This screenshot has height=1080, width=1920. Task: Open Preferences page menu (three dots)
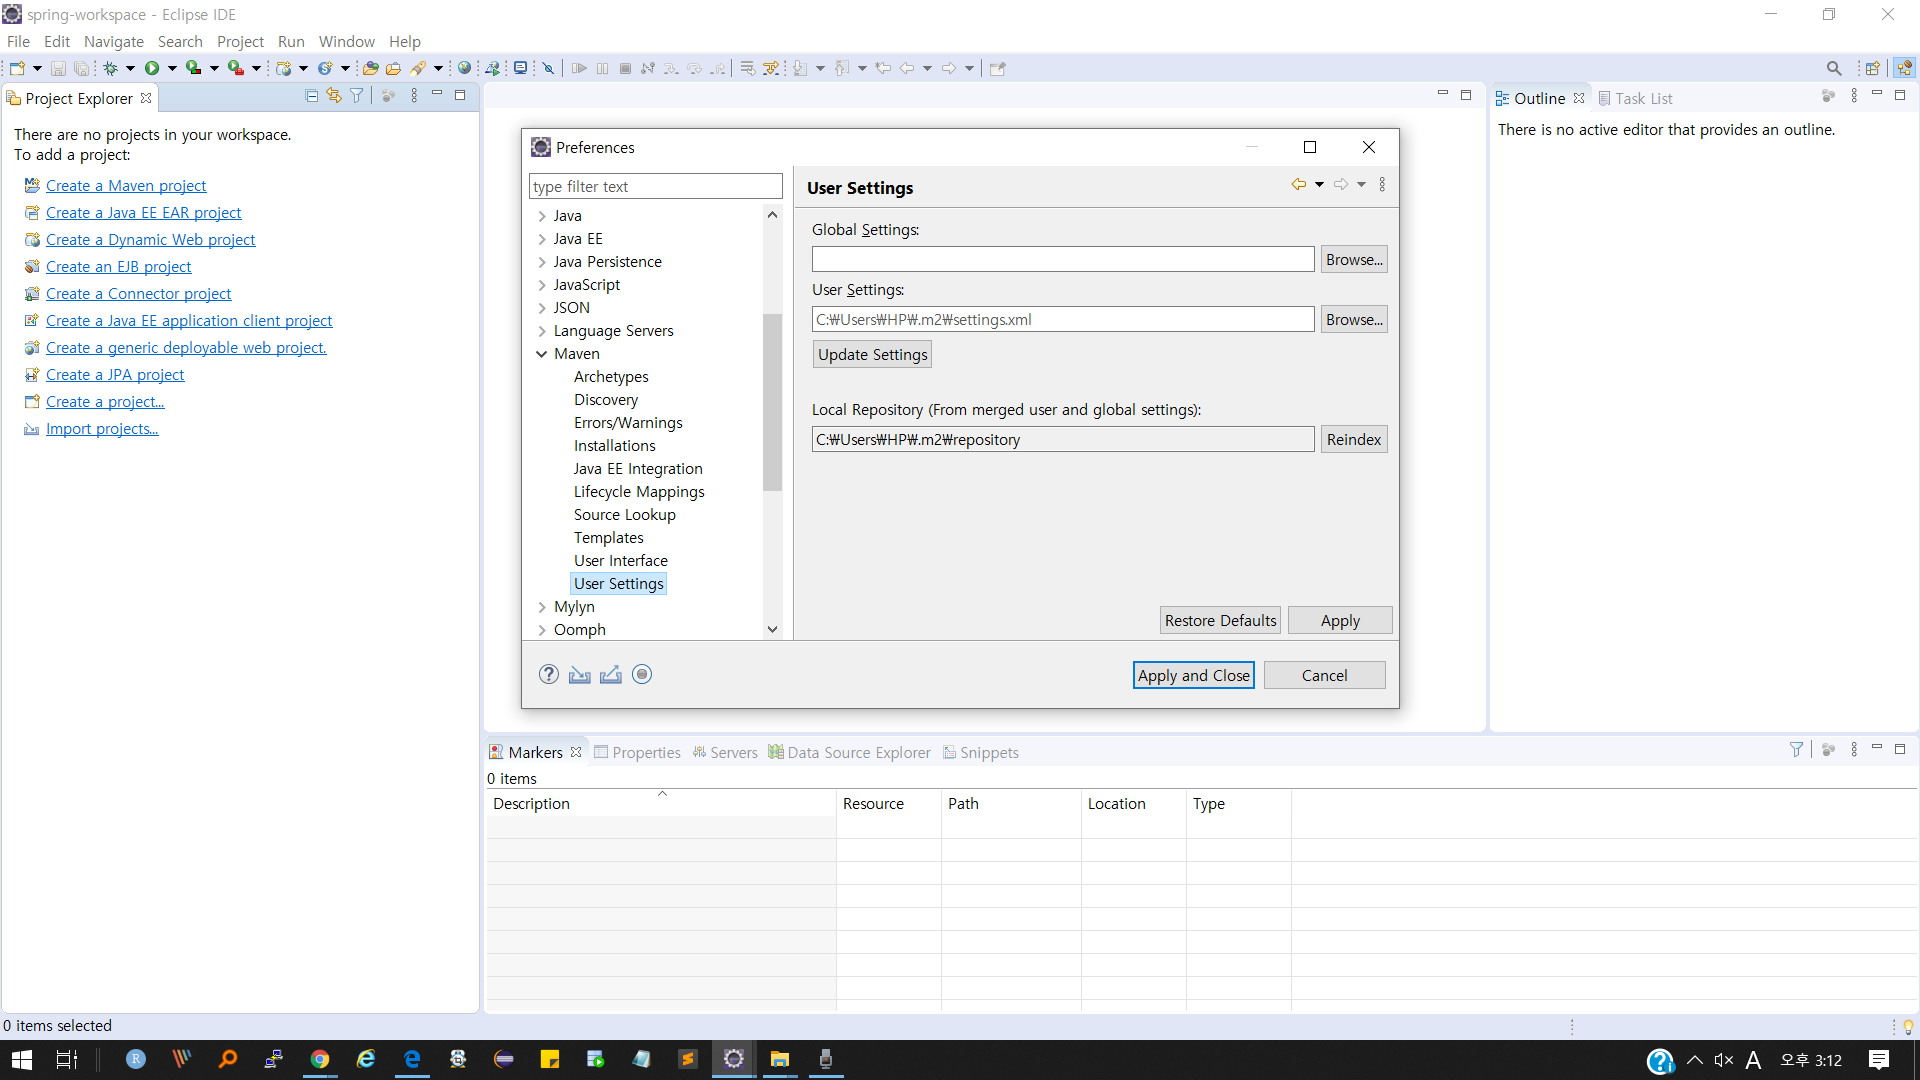(1382, 184)
